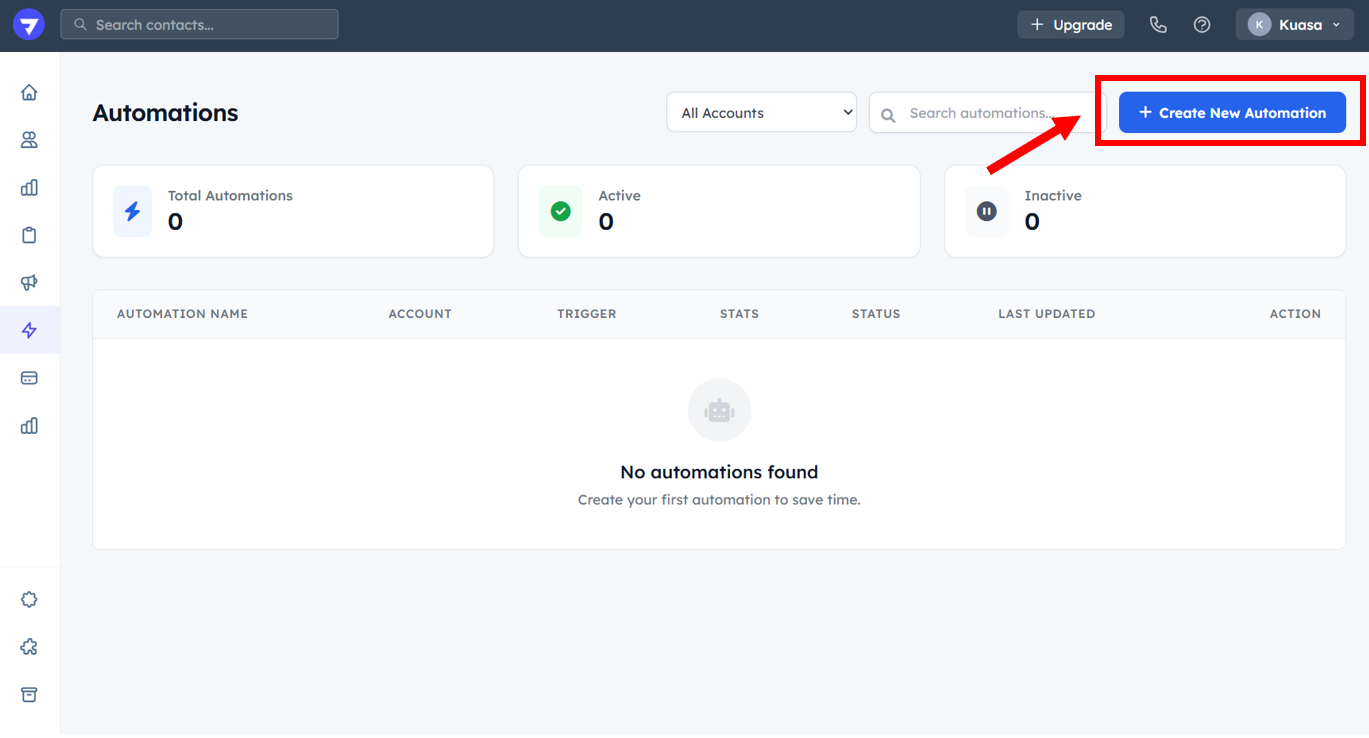Viewport: 1369px width, 738px height.
Task: Select the megaphone campaigns icon
Action: pos(29,283)
